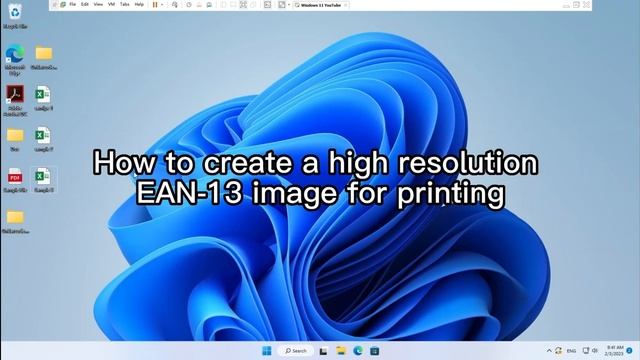Open the VMware VM menu
Screen dimensions: 640x360
111,4
